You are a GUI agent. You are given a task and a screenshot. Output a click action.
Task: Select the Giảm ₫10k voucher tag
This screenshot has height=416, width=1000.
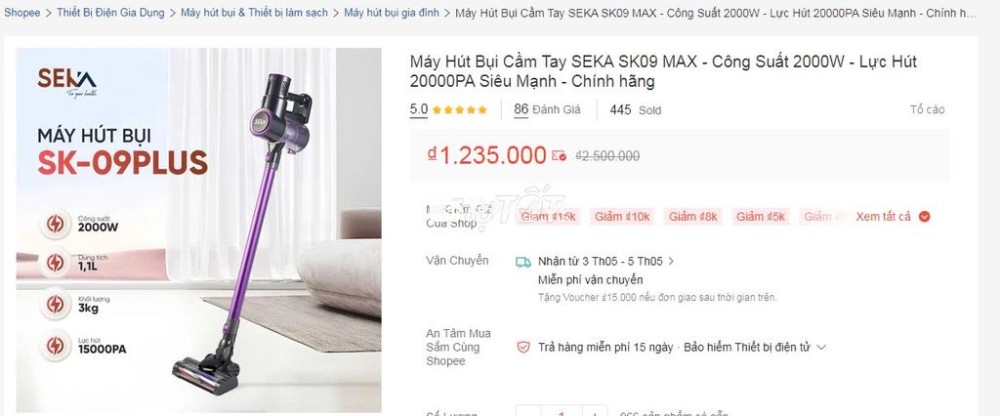pos(622,217)
